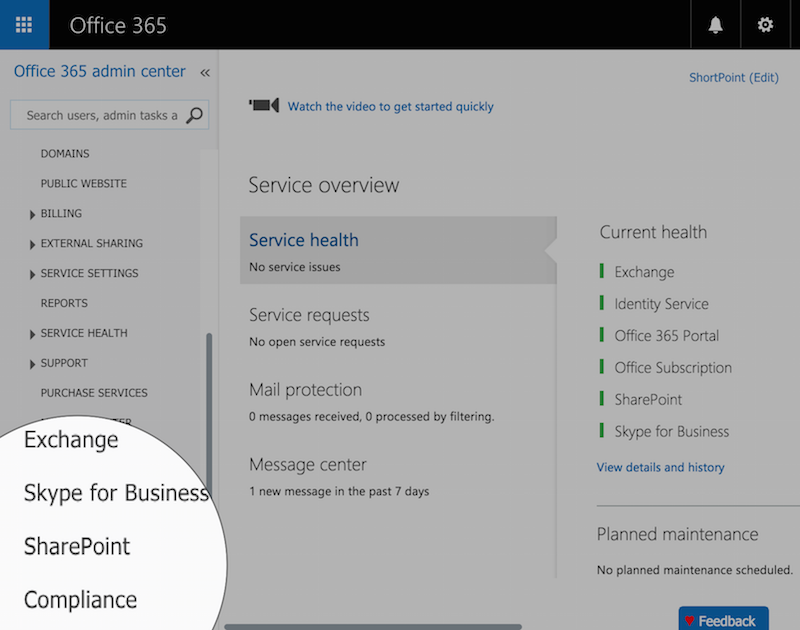This screenshot has width=800, height=630.
Task: Click the Feedback button
Action: [723, 619]
